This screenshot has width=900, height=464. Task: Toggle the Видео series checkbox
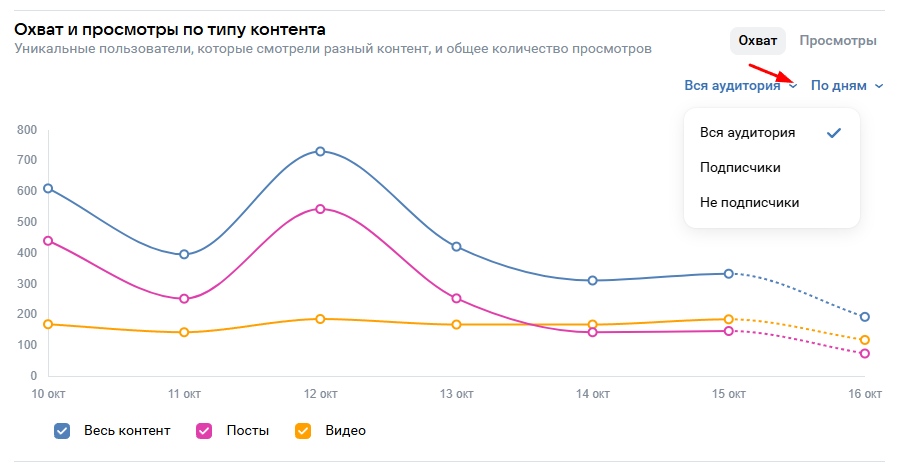point(303,431)
